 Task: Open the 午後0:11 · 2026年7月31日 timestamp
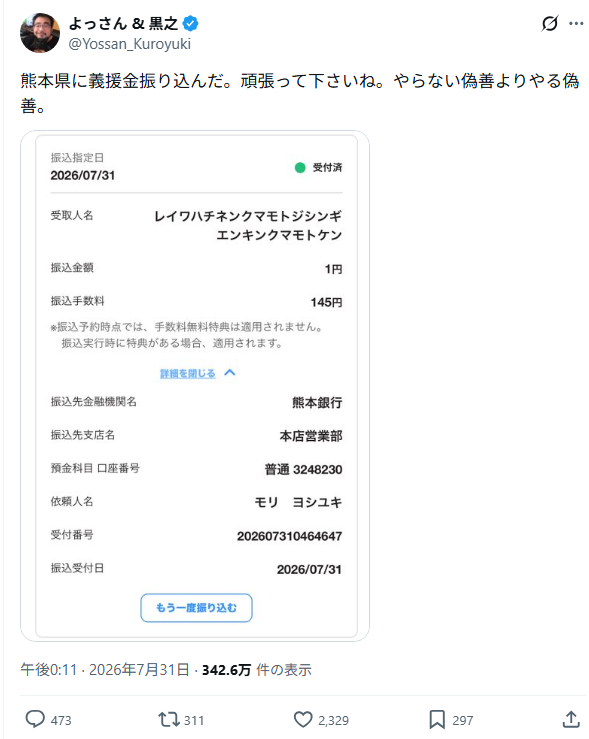pos(105,670)
